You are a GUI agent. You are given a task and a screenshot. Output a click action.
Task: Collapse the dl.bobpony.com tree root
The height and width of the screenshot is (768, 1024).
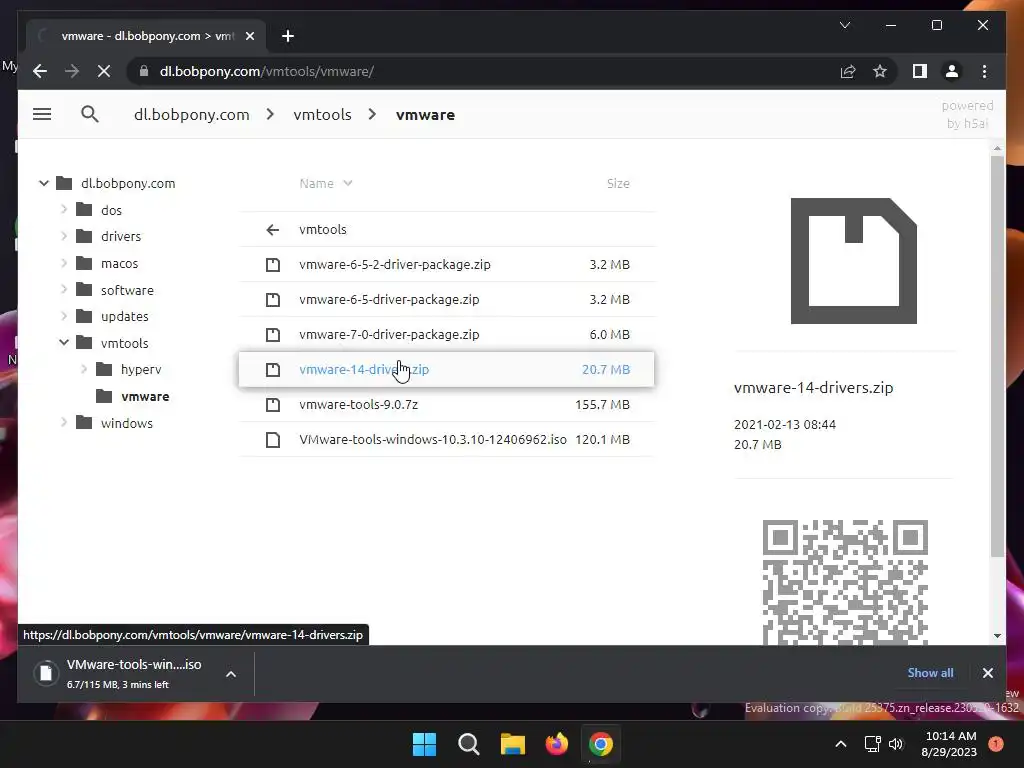[44, 184]
